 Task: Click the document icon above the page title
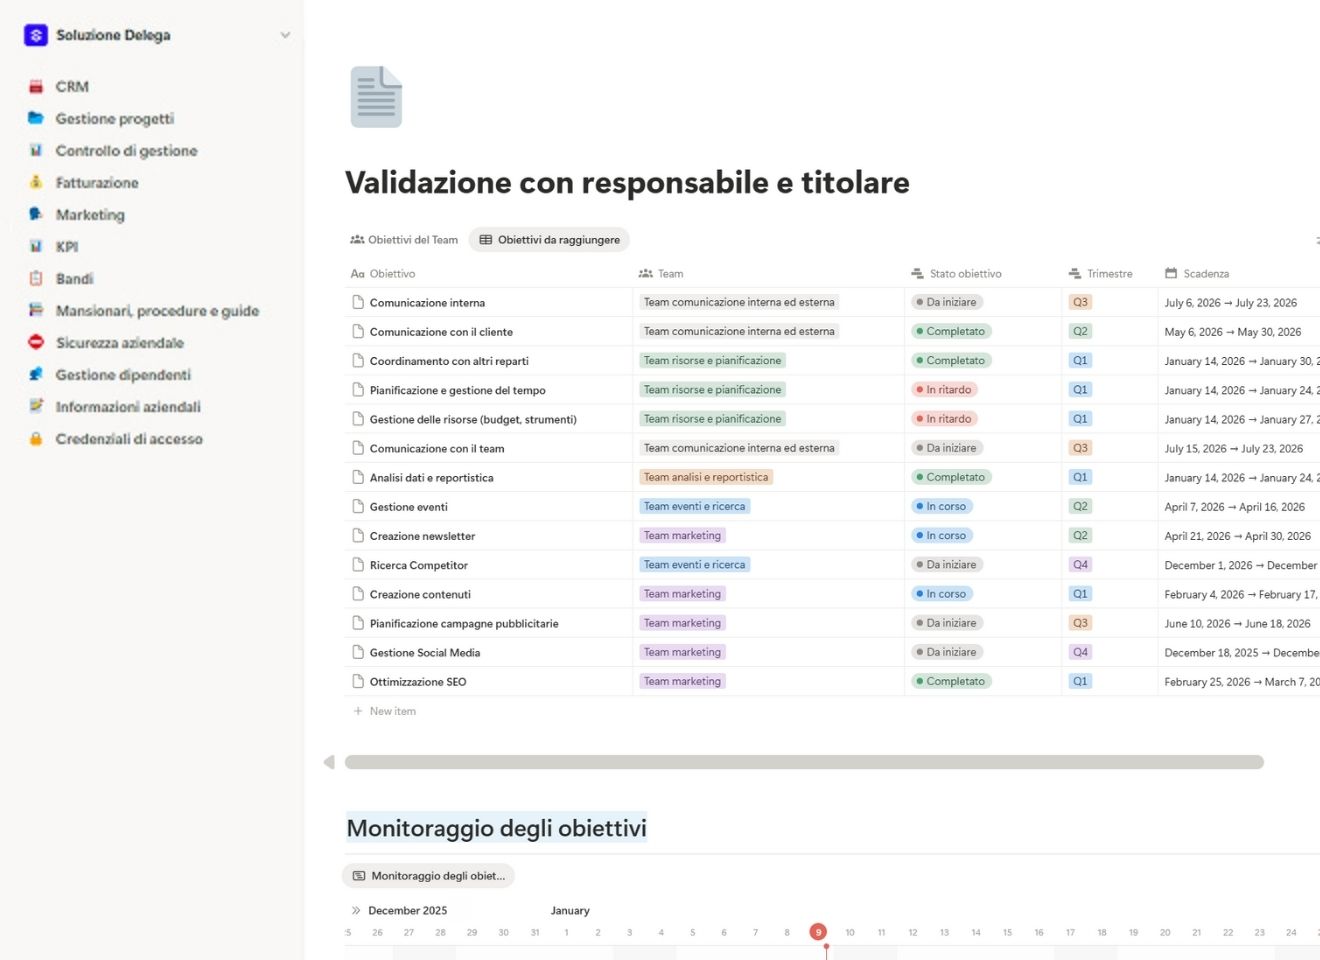pos(375,95)
